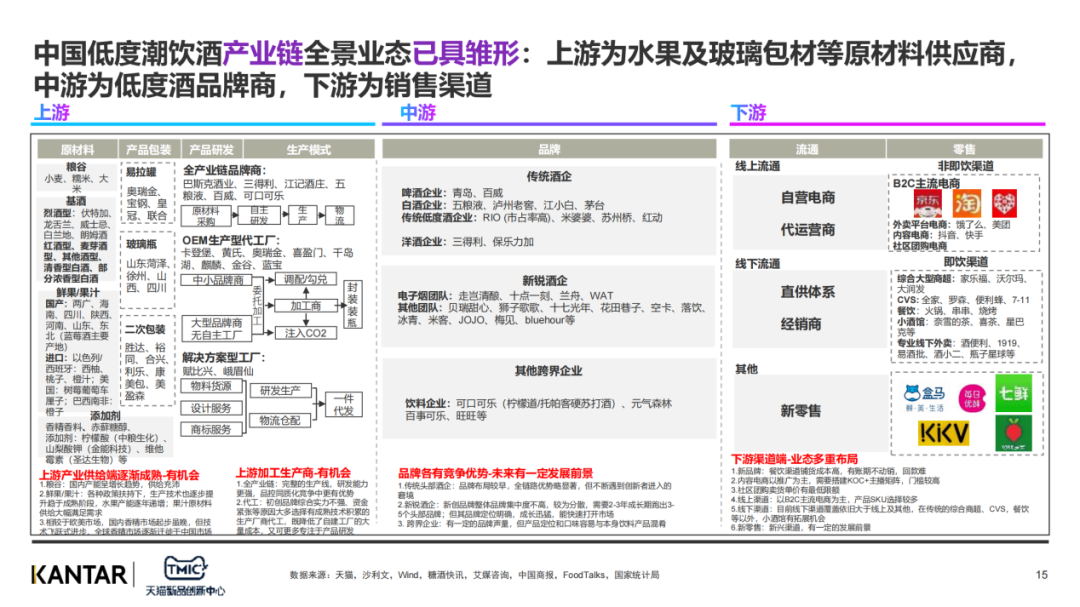1080x607 pixels.
Task: Select the 原材料 column header
Action: 77,150
